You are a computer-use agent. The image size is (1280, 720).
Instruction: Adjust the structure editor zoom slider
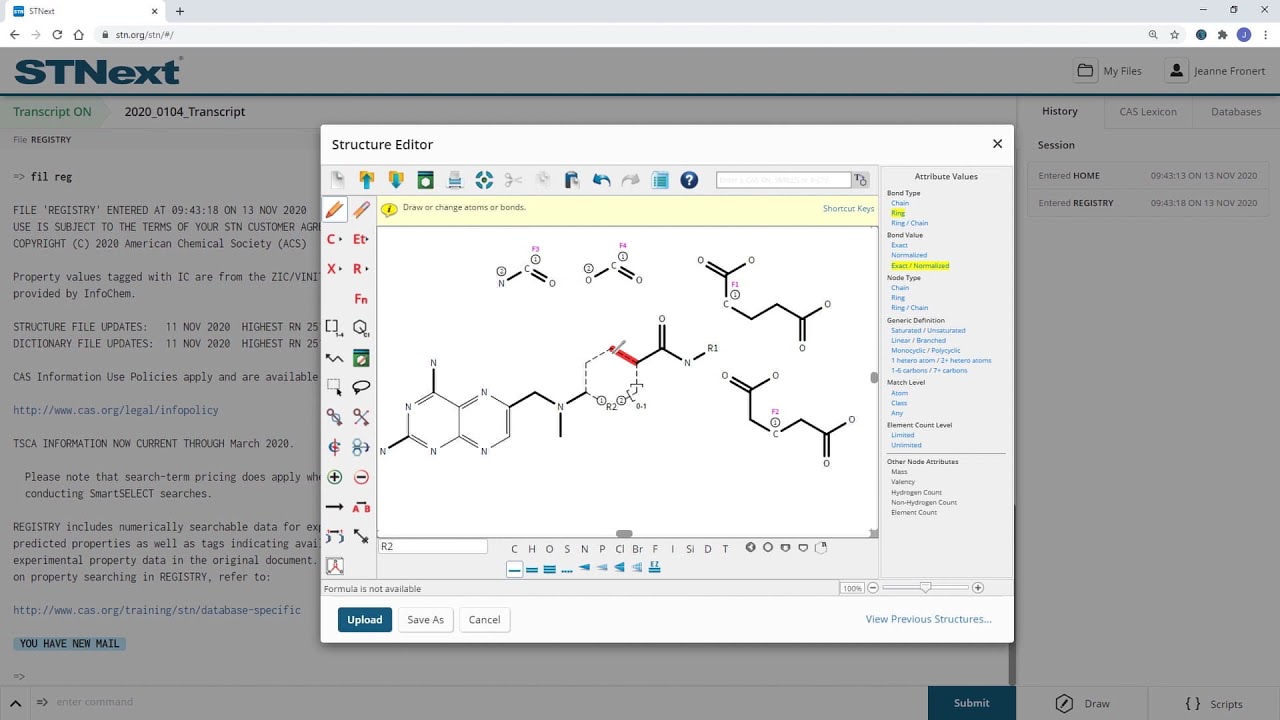click(x=926, y=588)
